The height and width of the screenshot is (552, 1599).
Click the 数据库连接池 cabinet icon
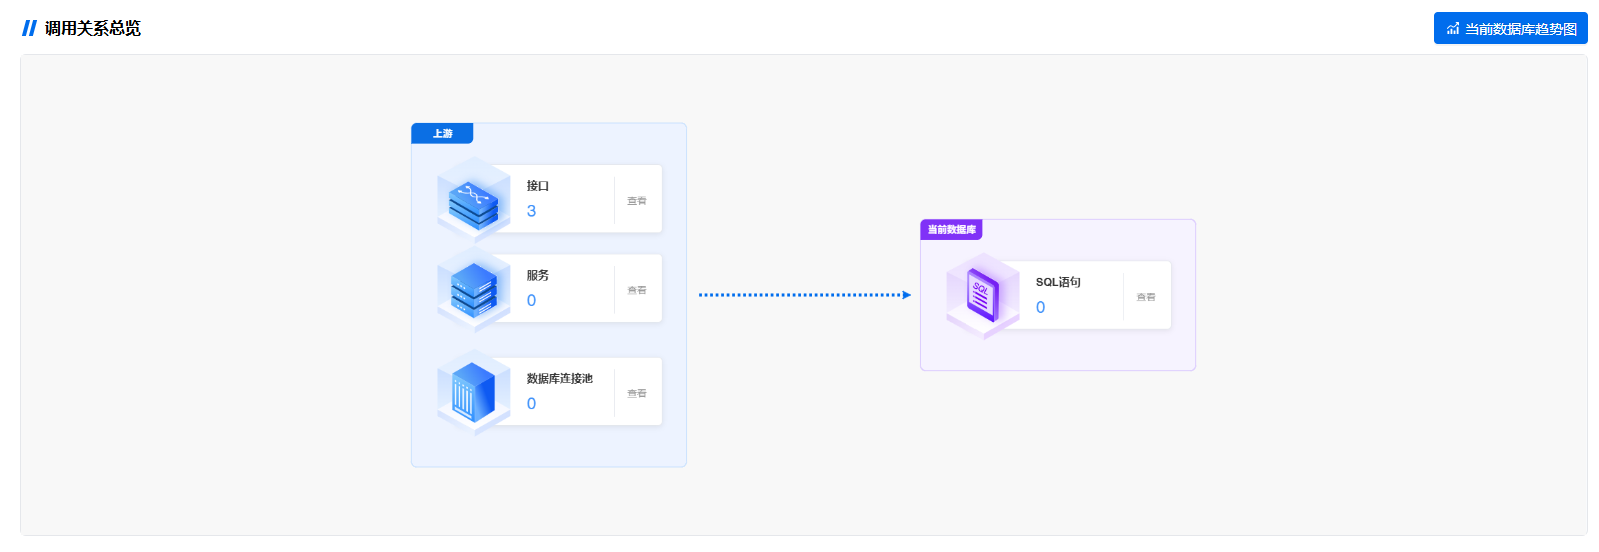473,392
